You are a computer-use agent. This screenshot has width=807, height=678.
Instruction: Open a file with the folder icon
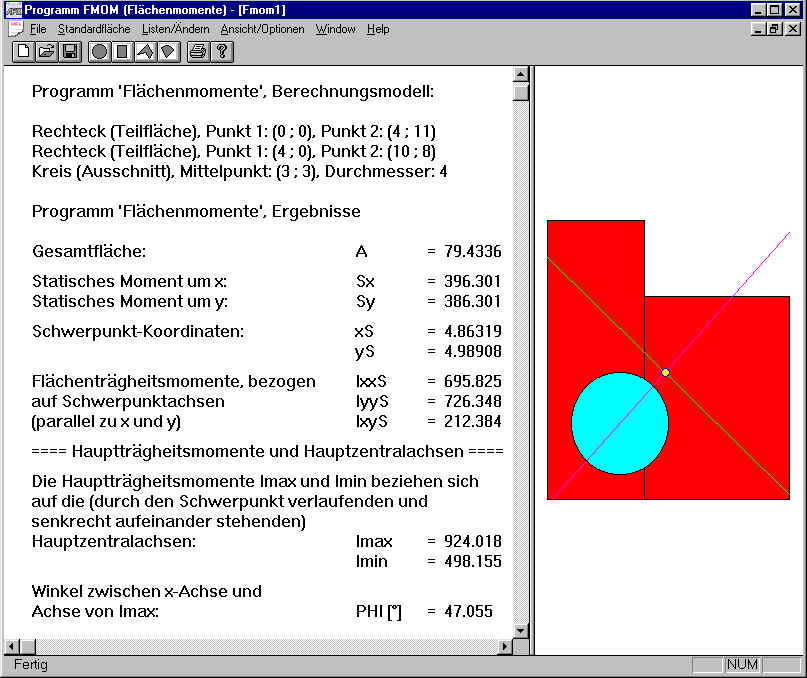(46, 51)
